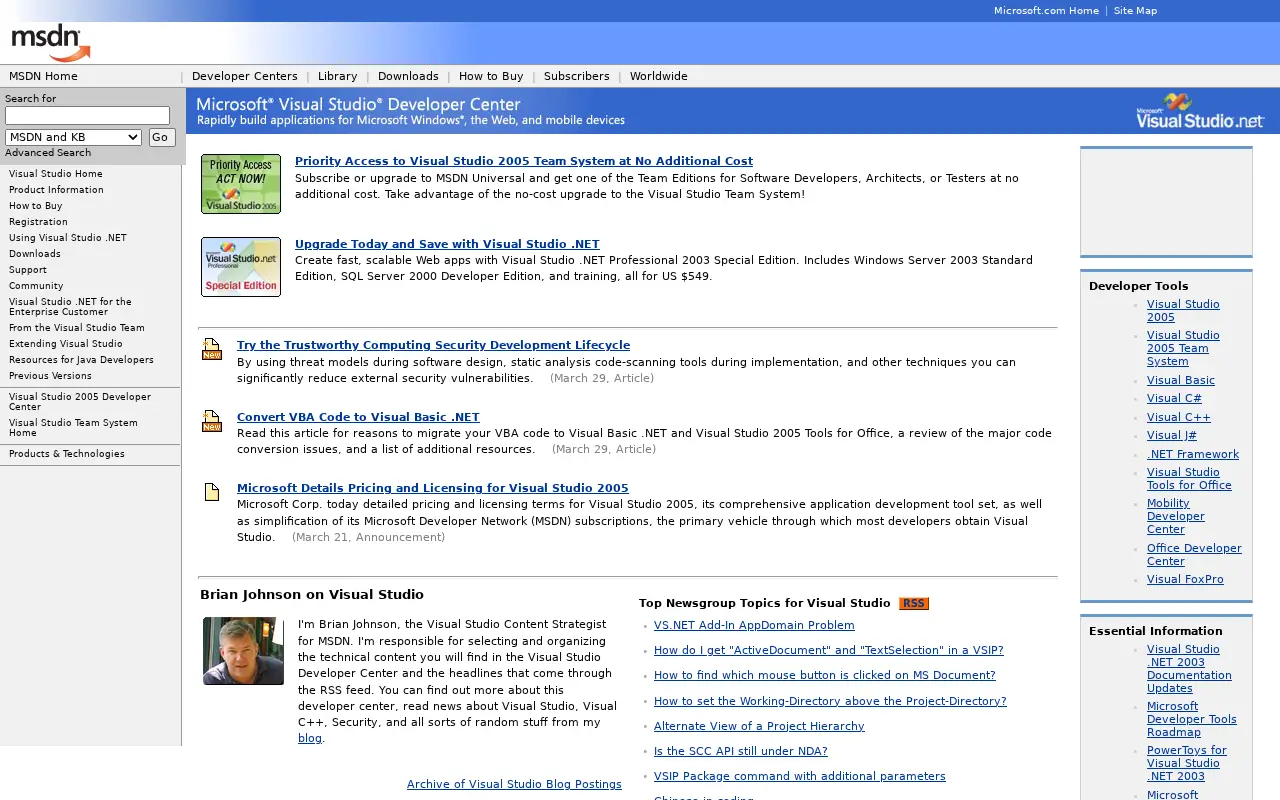Click the MSDN logo

pyautogui.click(x=50, y=43)
